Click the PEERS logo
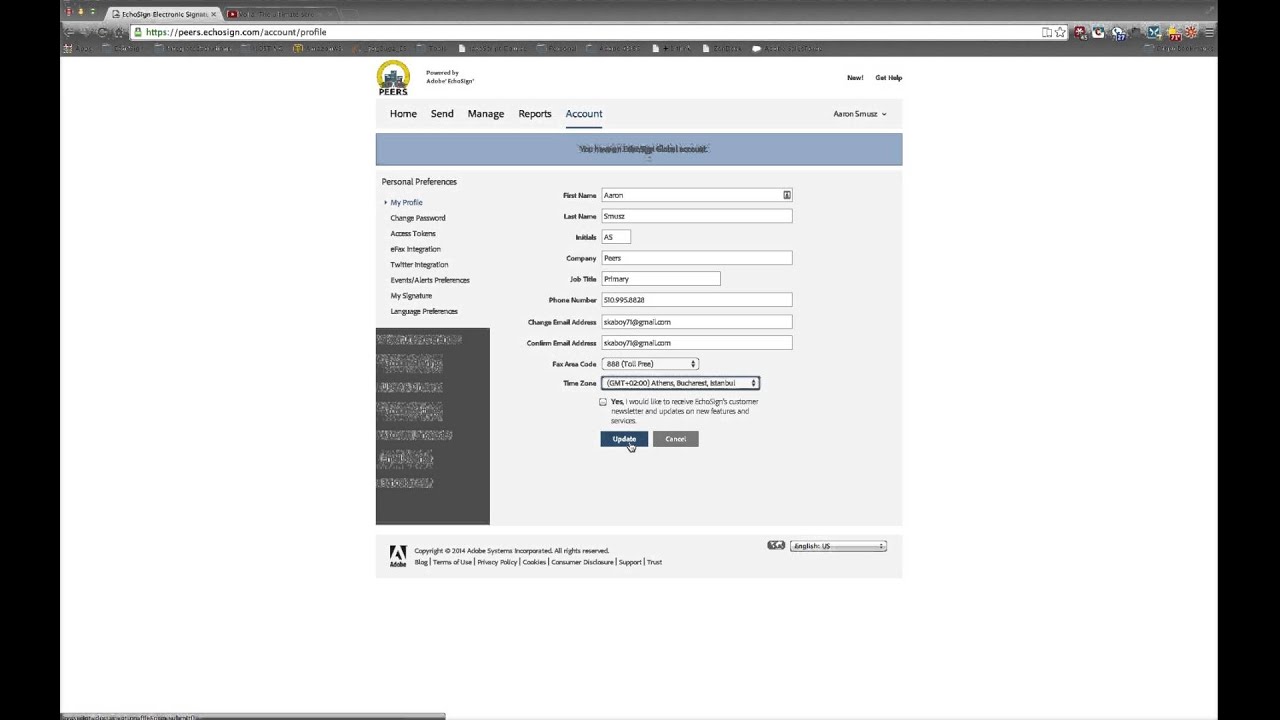Viewport: 1280px width, 720px height. pyautogui.click(x=393, y=78)
